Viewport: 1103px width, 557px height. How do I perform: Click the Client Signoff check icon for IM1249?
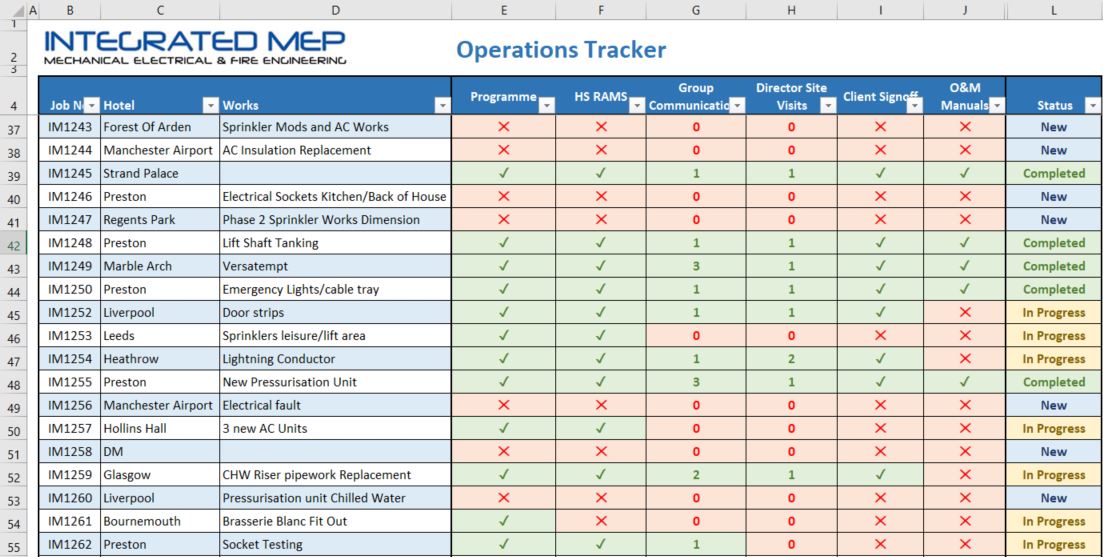[x=881, y=267]
